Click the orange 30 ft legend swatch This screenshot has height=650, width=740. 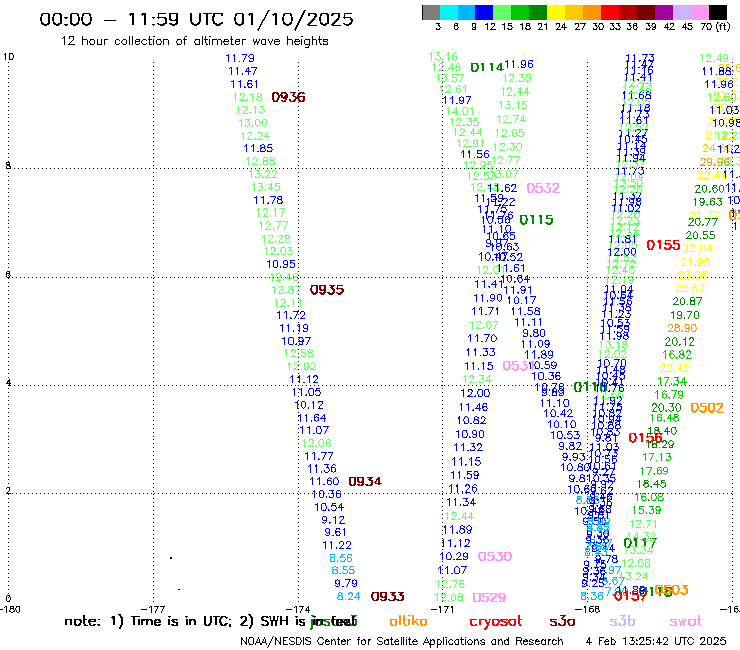click(591, 12)
